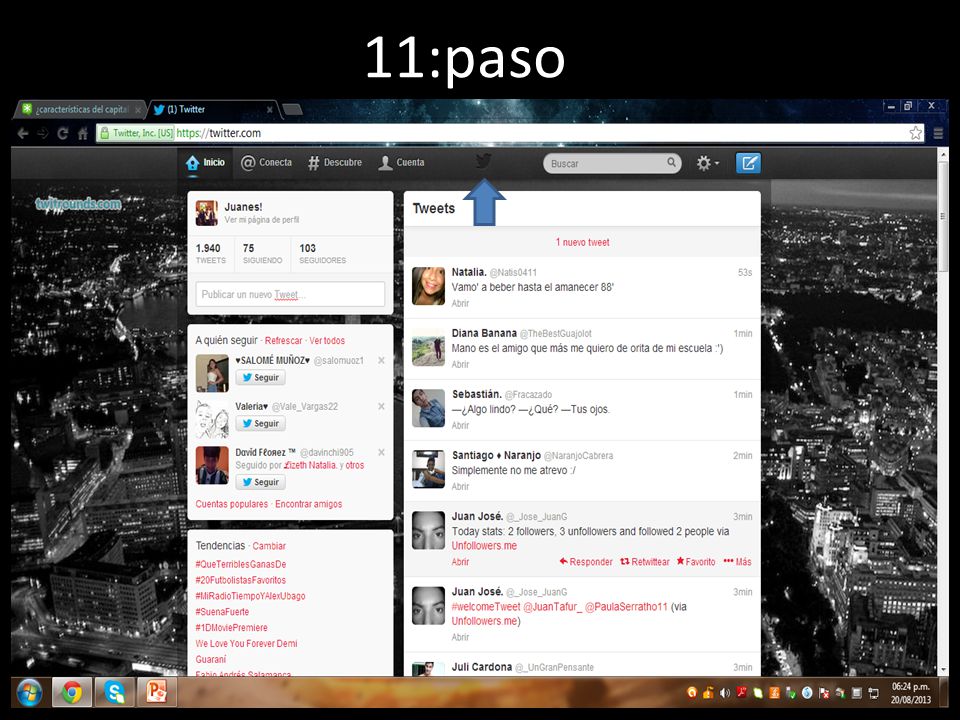Click the Chrome forward arrow
The height and width of the screenshot is (720, 960).
point(42,133)
